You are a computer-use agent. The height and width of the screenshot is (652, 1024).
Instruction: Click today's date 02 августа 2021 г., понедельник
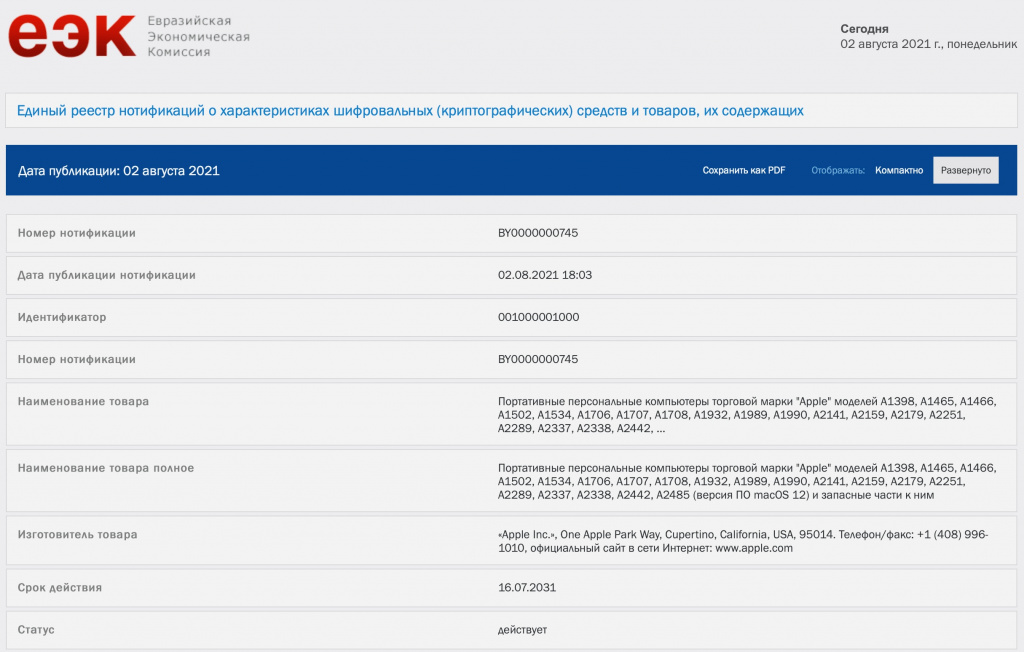tap(926, 45)
